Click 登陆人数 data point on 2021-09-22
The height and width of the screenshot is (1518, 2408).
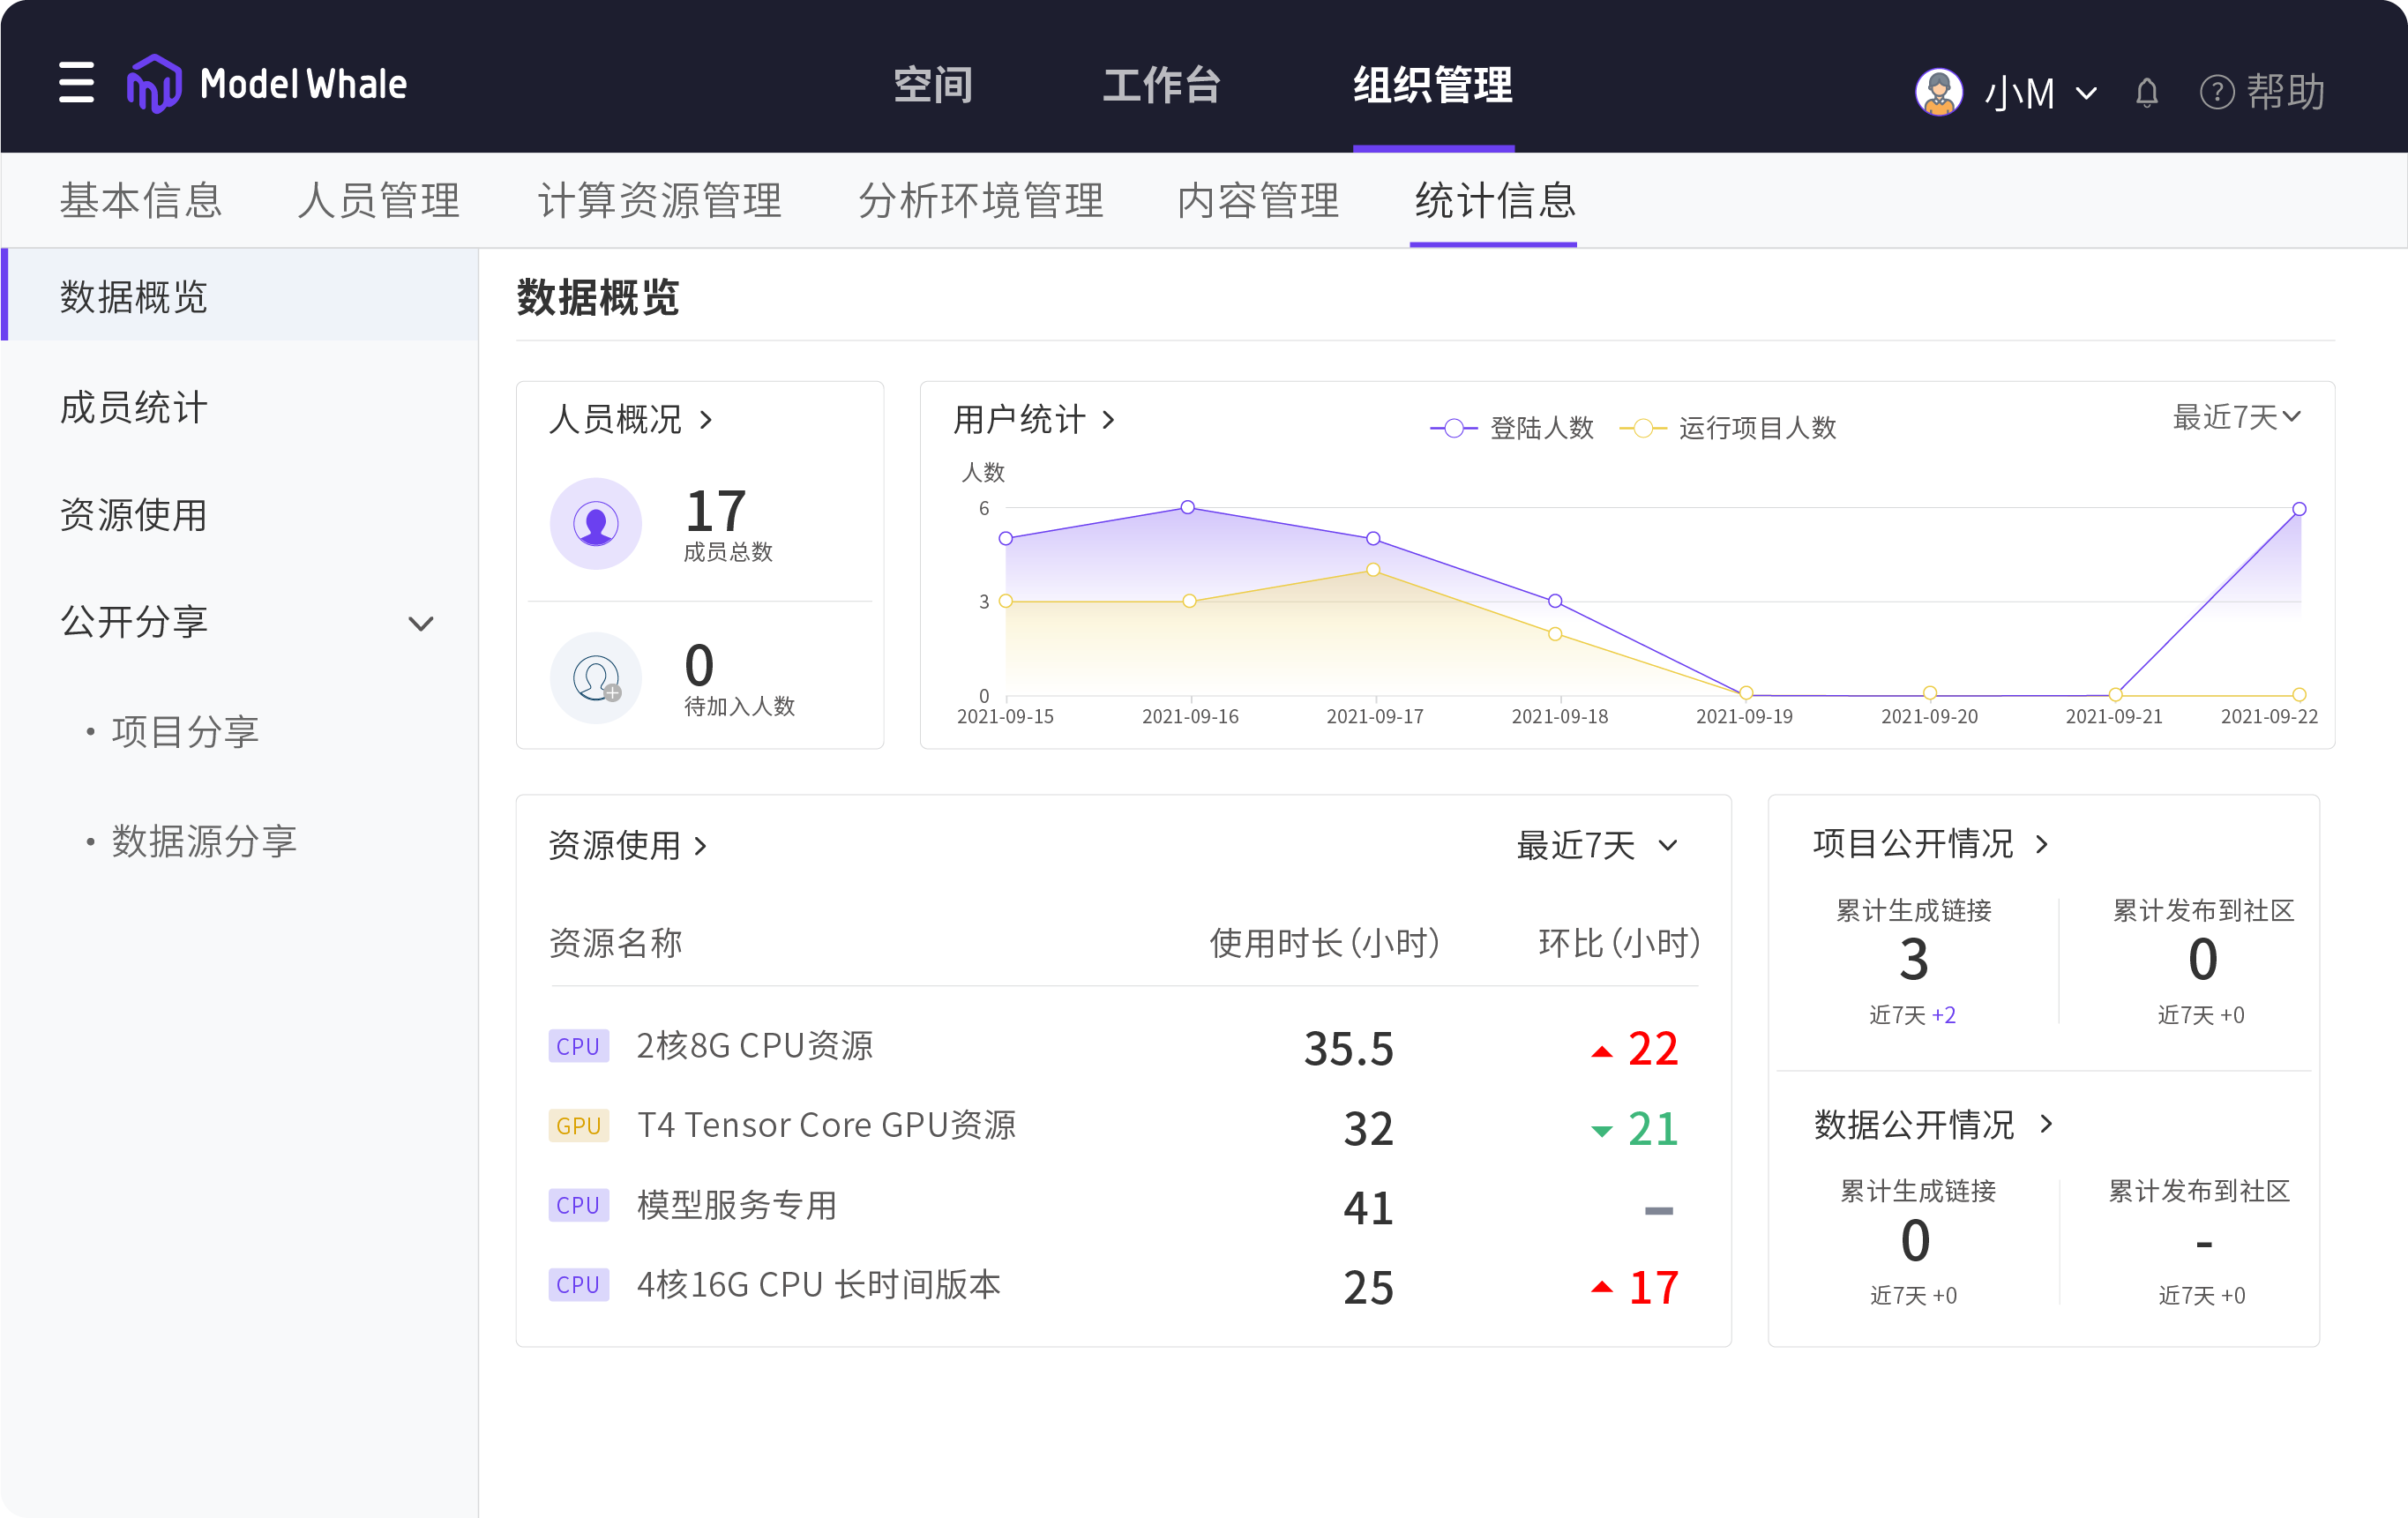[2299, 509]
